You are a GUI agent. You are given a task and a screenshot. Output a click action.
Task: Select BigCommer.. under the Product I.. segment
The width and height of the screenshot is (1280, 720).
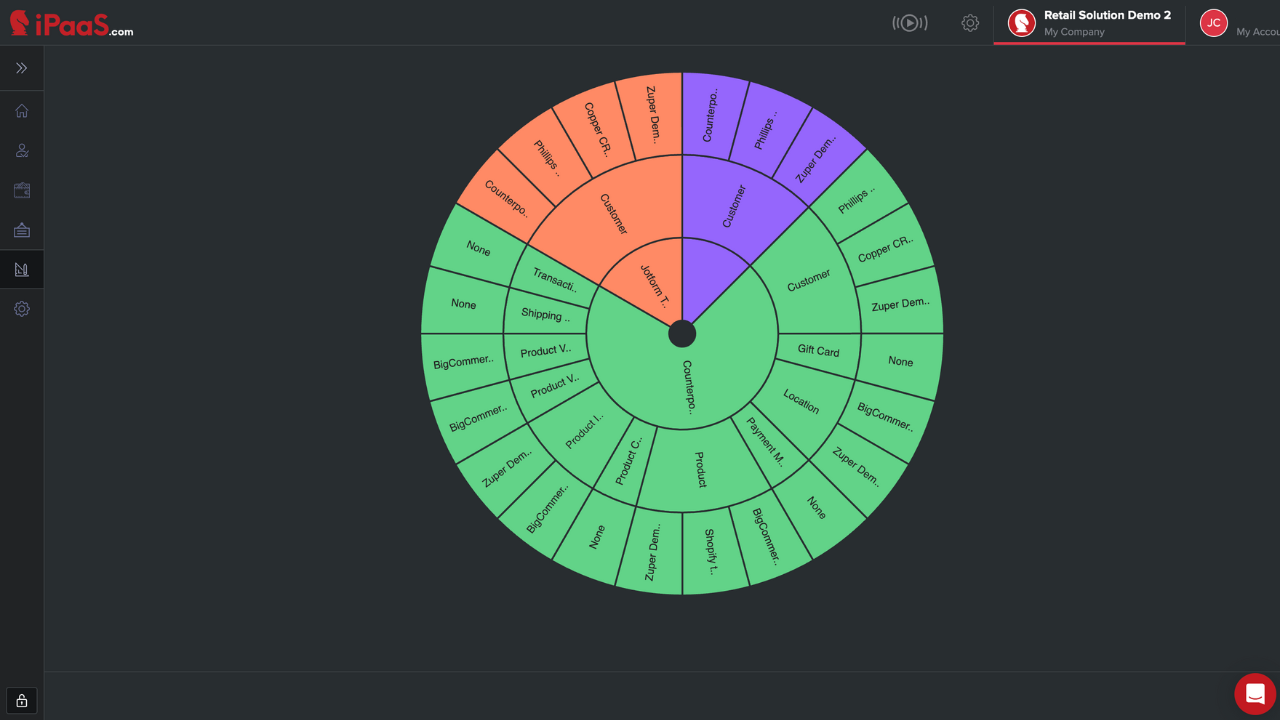point(547,508)
